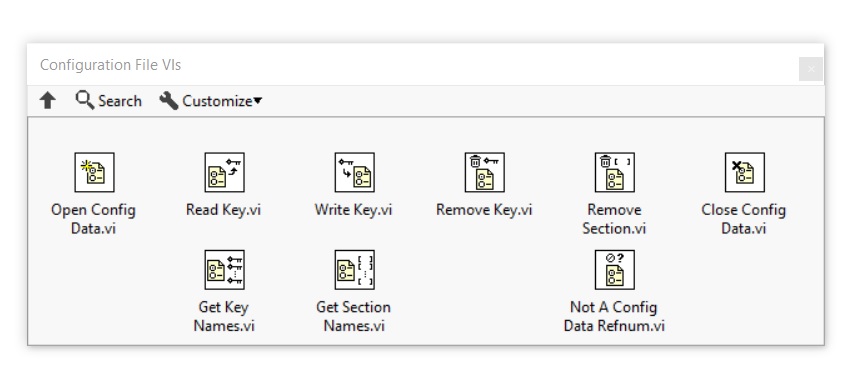Choose the Get Section Names.vi icon
The width and height of the screenshot is (848, 372).
tap(355, 269)
